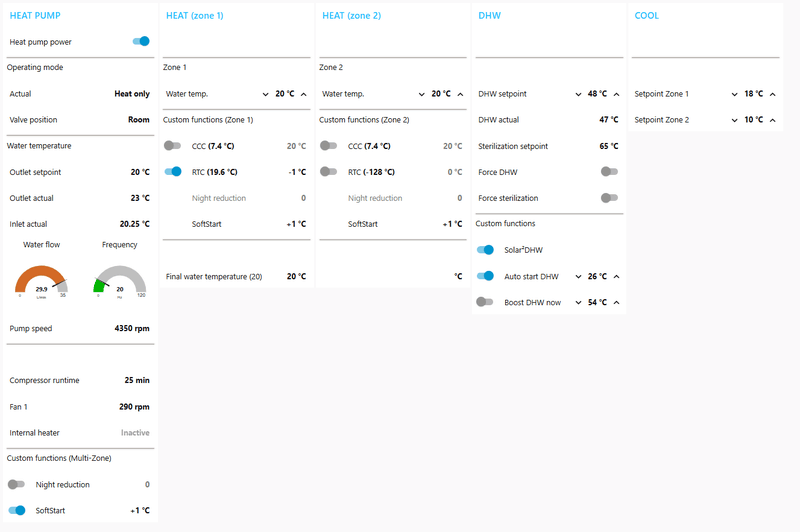Lower Auto start DHW temperature chevron

pos(578,276)
